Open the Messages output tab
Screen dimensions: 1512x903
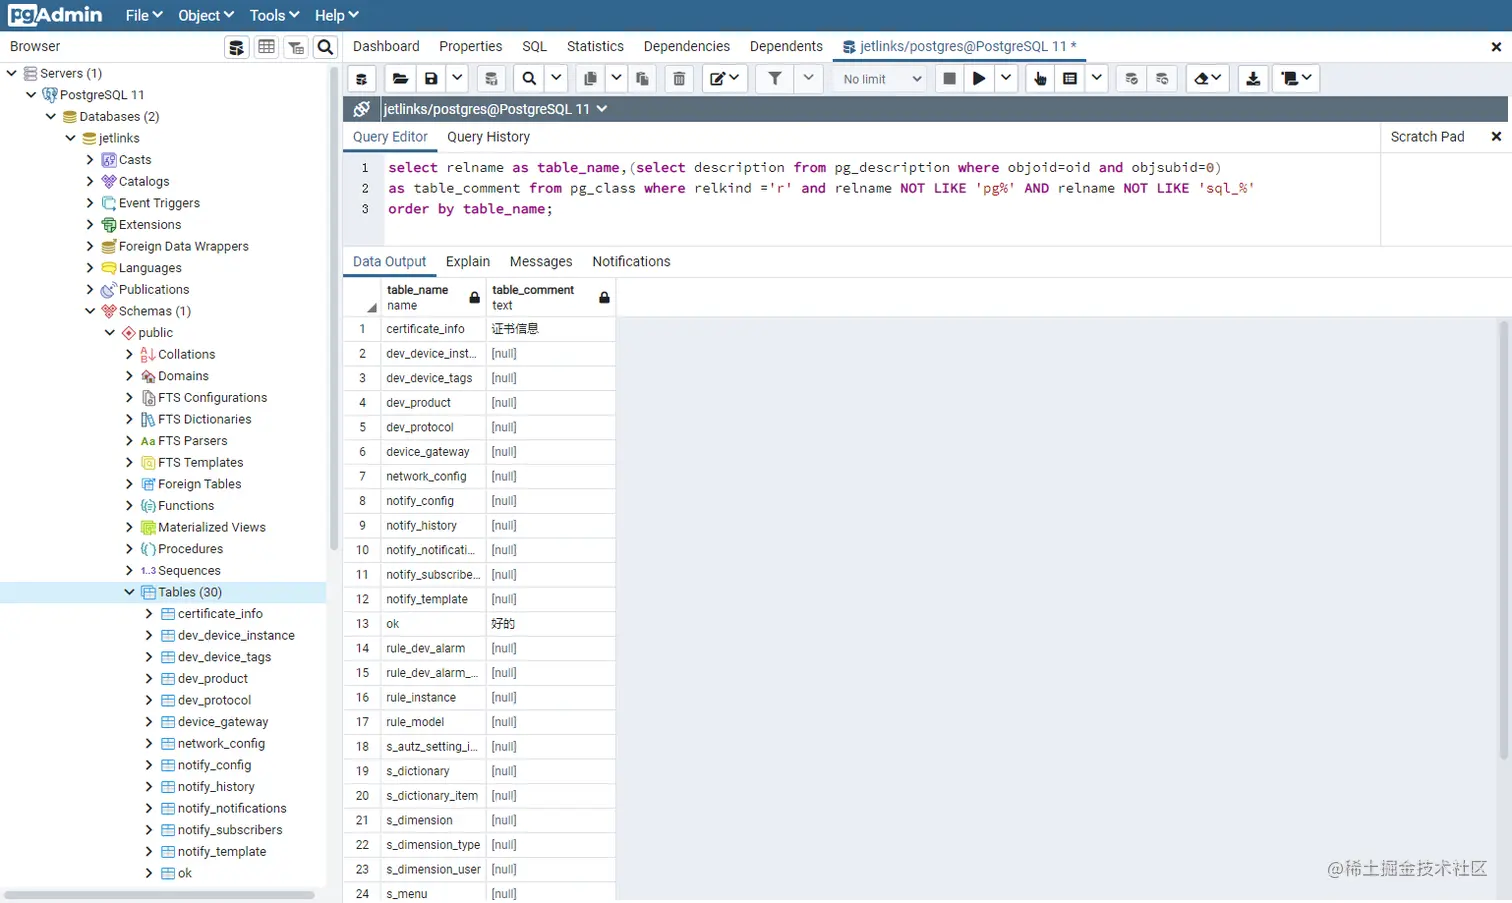pos(541,262)
